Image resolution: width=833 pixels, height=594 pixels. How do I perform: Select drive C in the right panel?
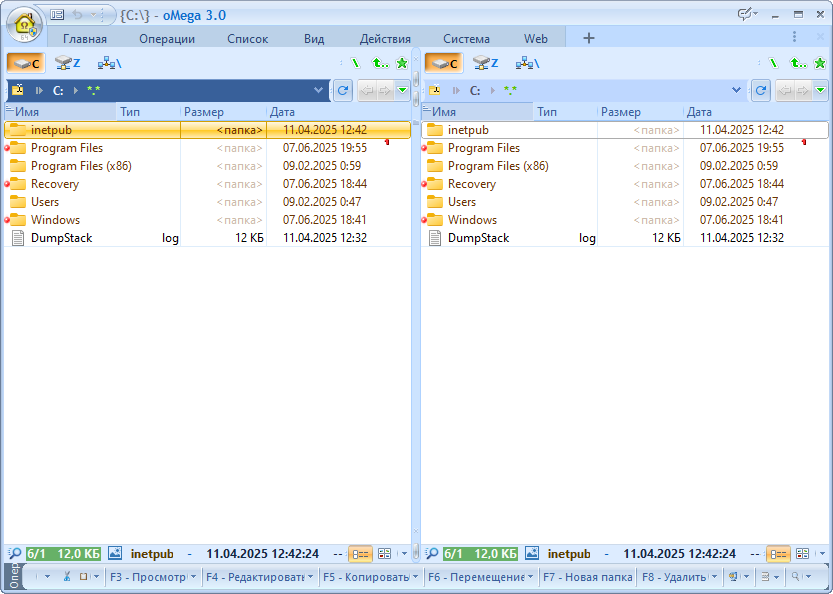(x=444, y=63)
